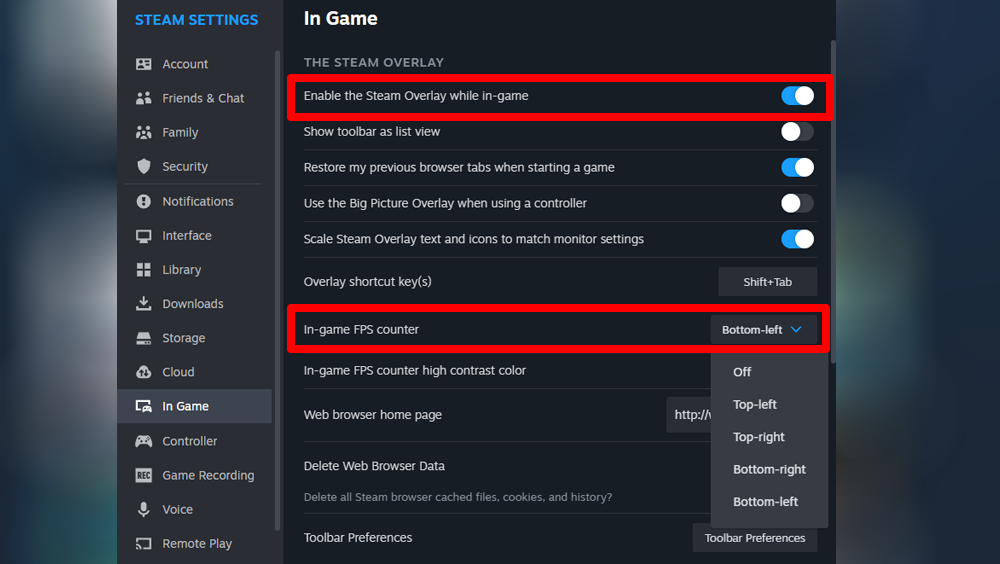Viewport: 1000px width, 564px height.
Task: Select Off in FPS counter options
Action: click(742, 372)
